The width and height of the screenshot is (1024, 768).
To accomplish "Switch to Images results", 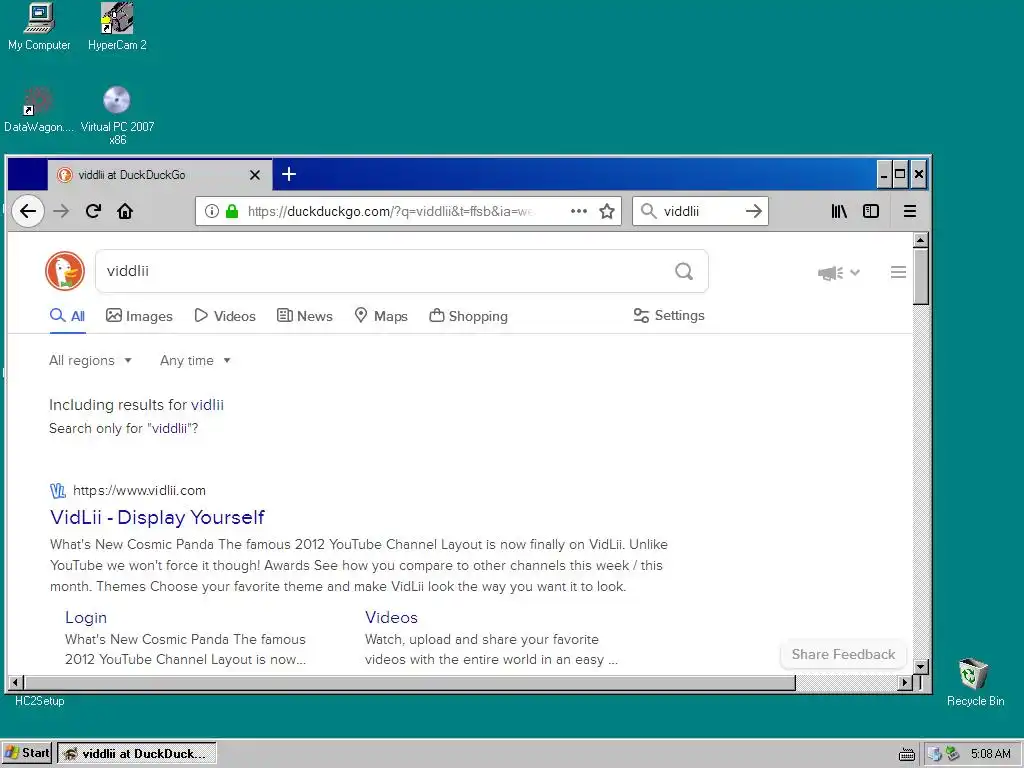I will coord(139,316).
